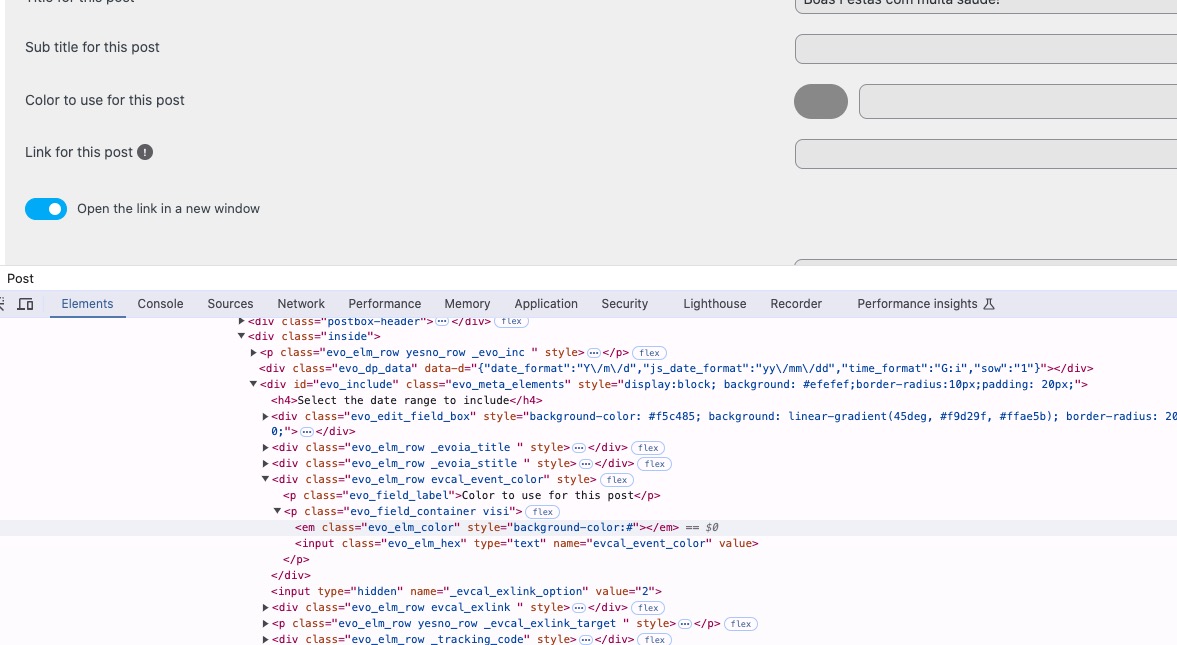Expand the evcal_exlink row node
This screenshot has height=645, width=1177.
265,607
